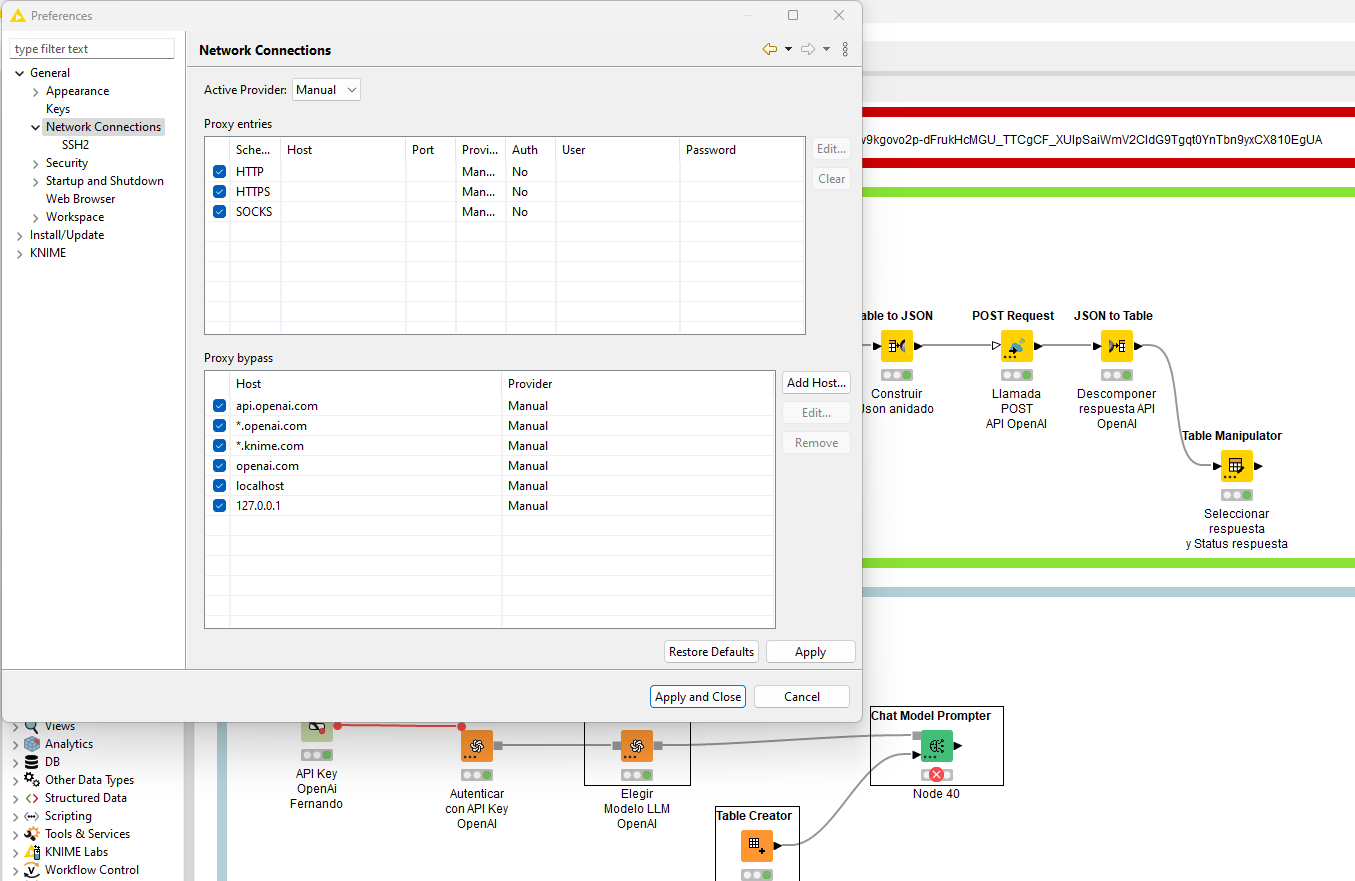Click the Add Host... button

coord(816,383)
